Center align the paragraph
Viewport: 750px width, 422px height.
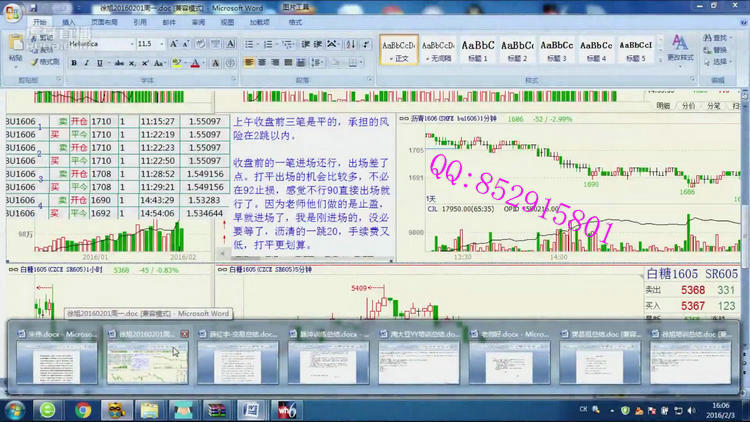(263, 63)
